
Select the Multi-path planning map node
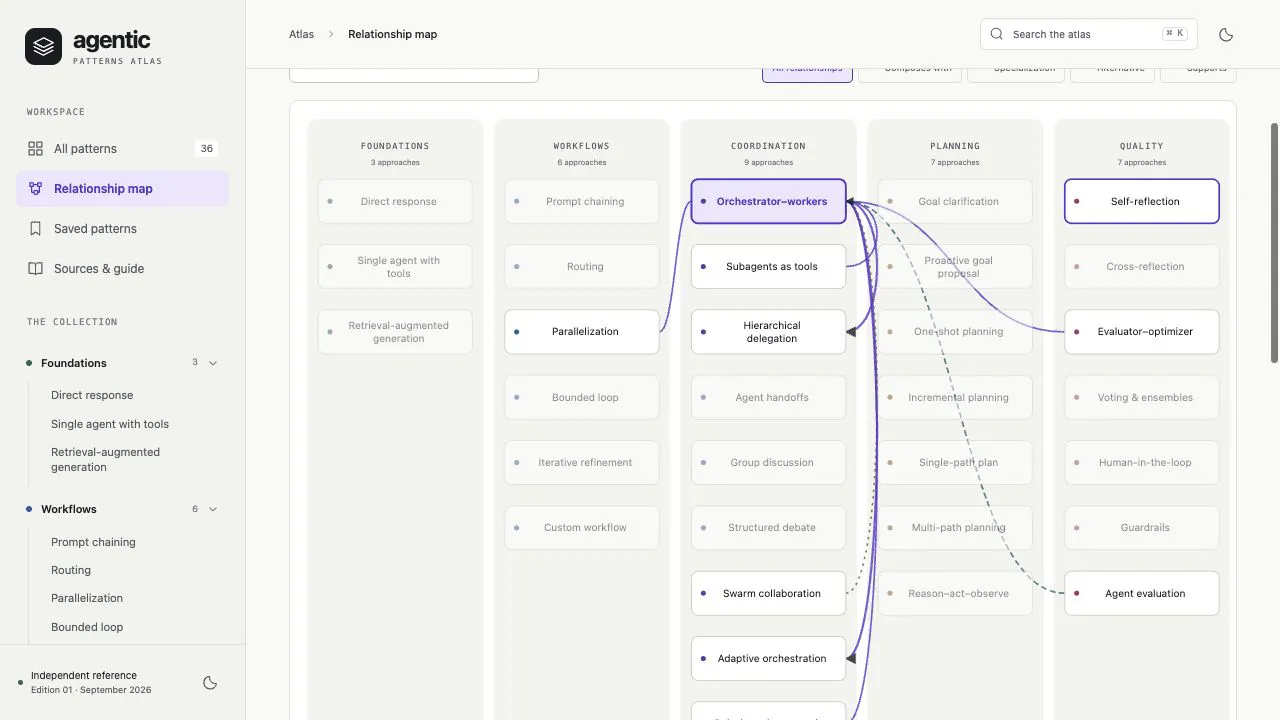pos(955,528)
